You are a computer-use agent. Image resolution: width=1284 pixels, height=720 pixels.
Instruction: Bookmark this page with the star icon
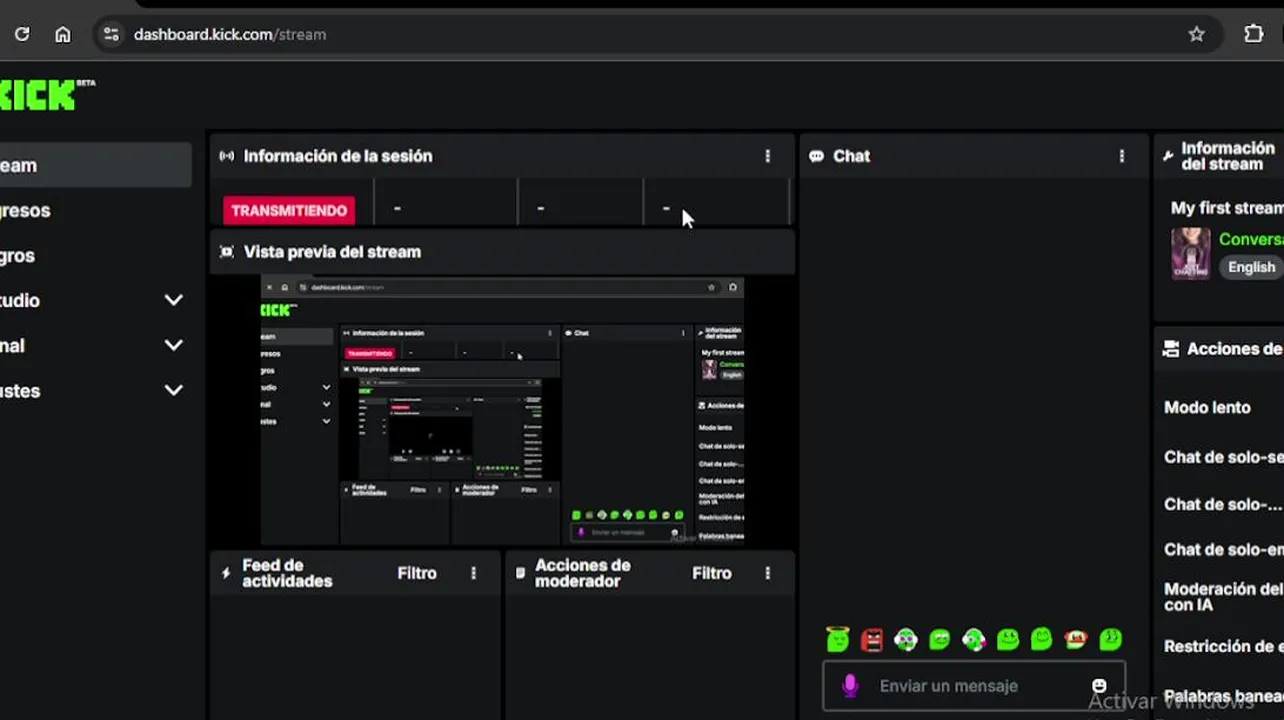pyautogui.click(x=1196, y=34)
